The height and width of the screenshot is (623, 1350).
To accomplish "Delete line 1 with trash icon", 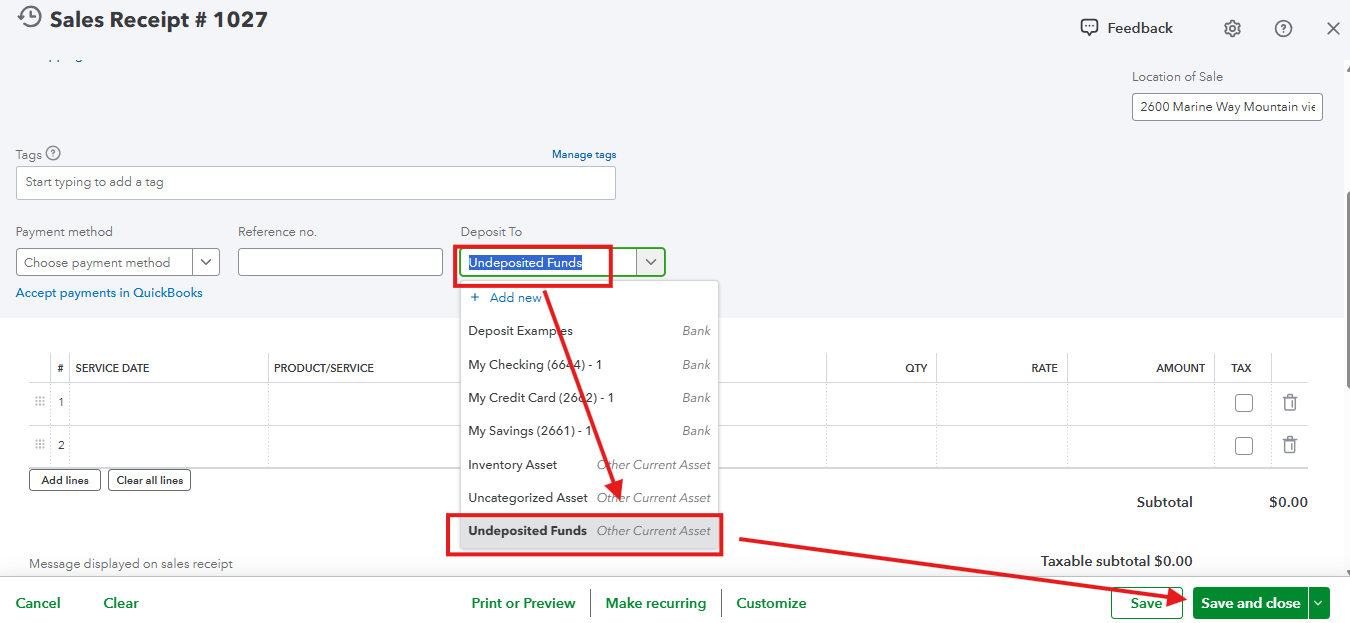I will [1290, 403].
